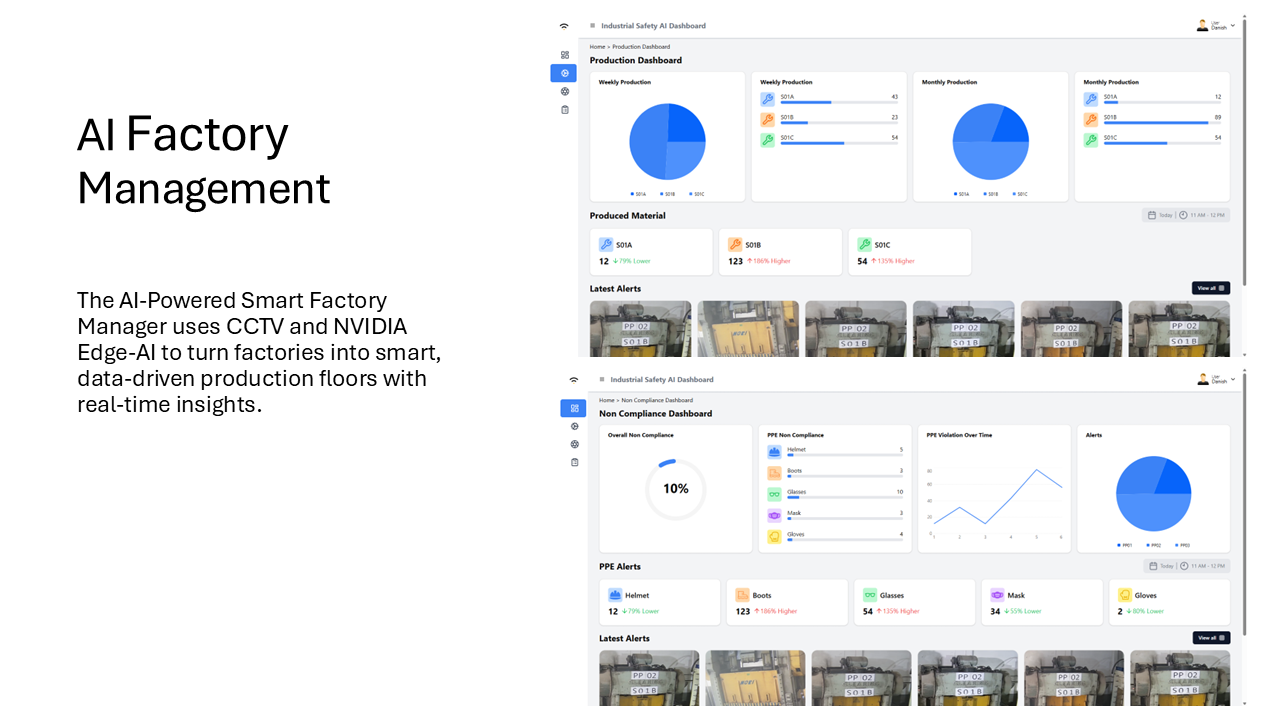The height and width of the screenshot is (720, 1280).
Task: Click the orange S01B wrench in Produced Material
Action: point(735,245)
